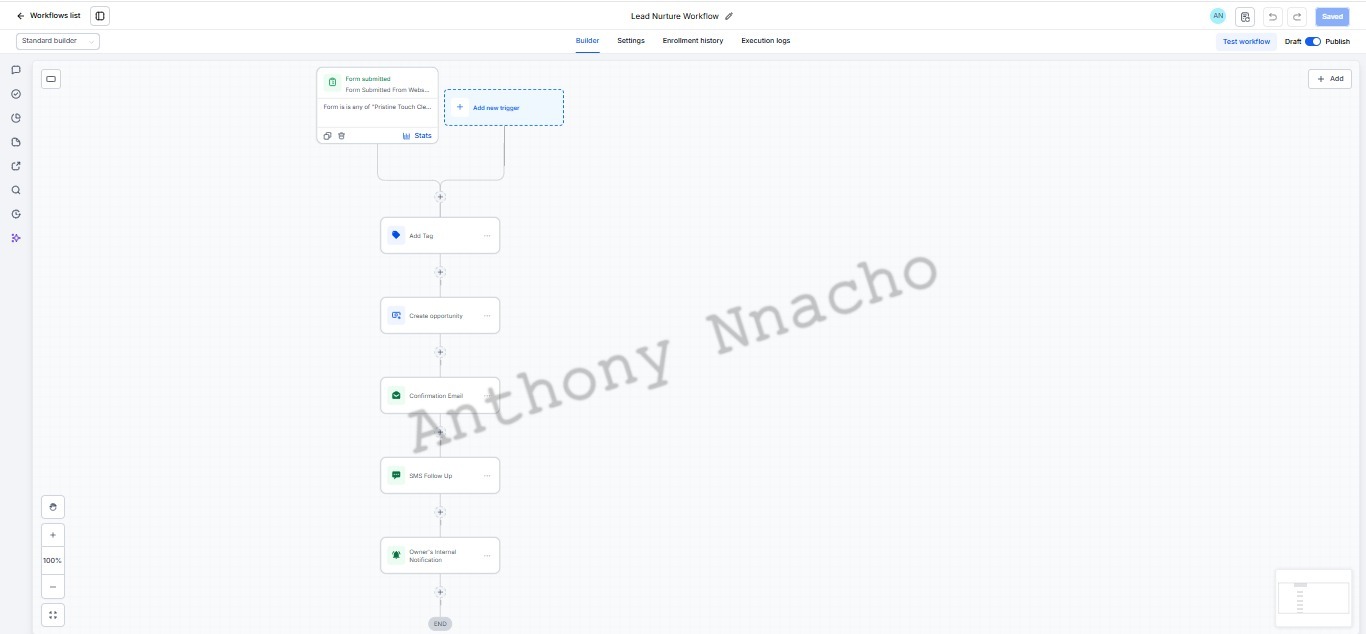Open the Add Tag action's three-dot menu
The width and height of the screenshot is (1366, 634).
pyautogui.click(x=487, y=236)
